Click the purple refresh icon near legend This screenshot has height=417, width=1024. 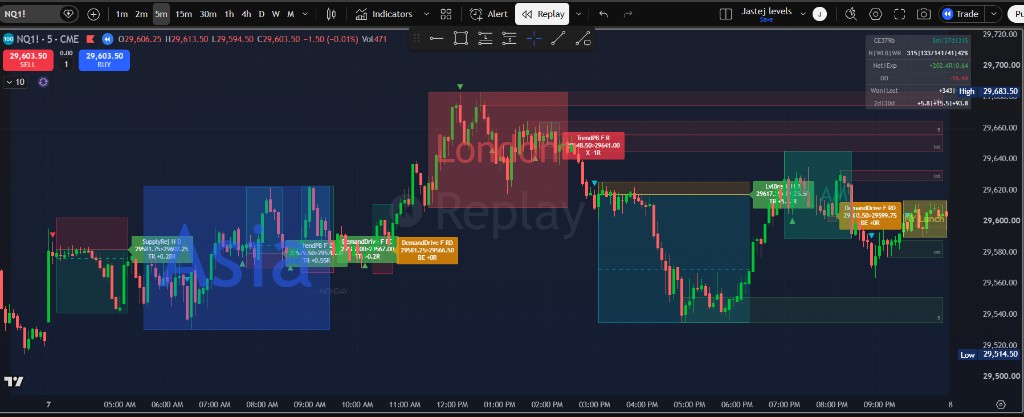tap(43, 82)
